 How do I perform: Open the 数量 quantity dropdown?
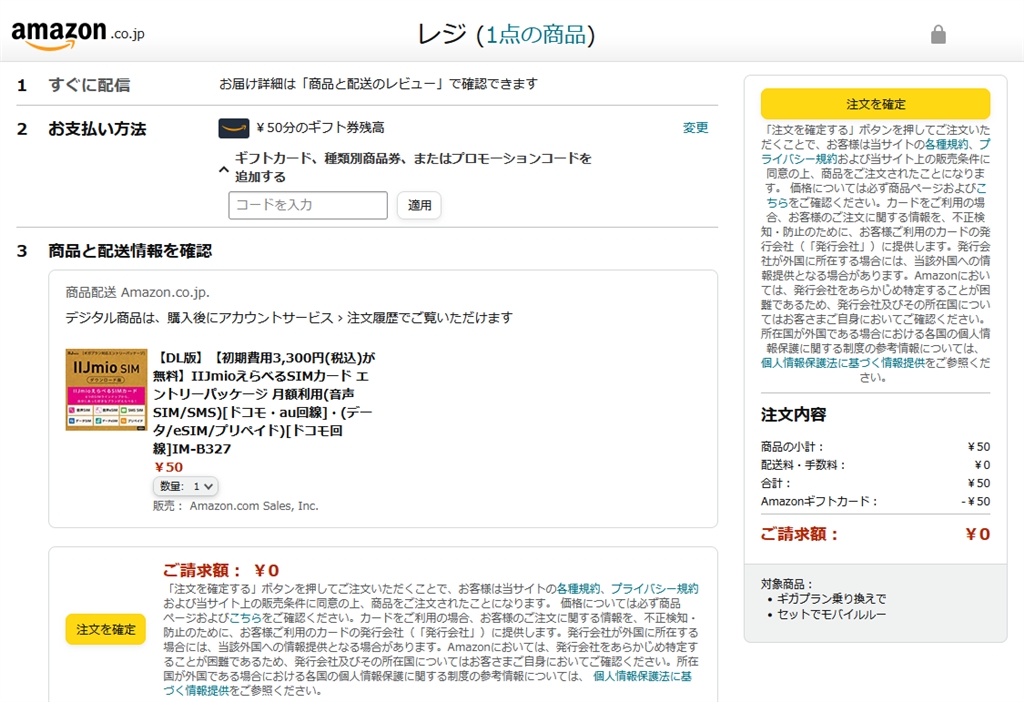(186, 486)
